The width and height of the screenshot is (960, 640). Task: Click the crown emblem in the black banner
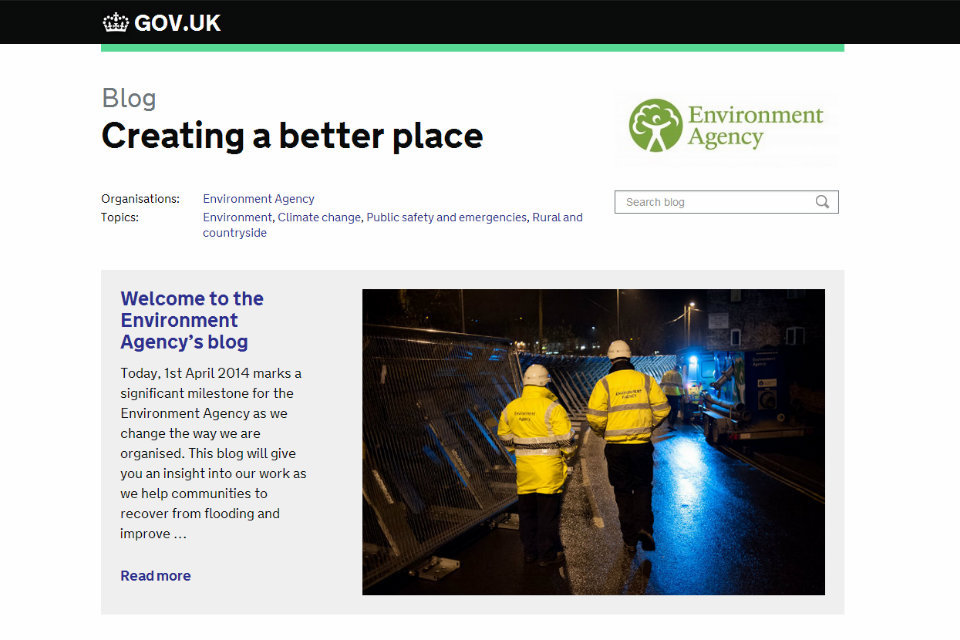tap(114, 21)
